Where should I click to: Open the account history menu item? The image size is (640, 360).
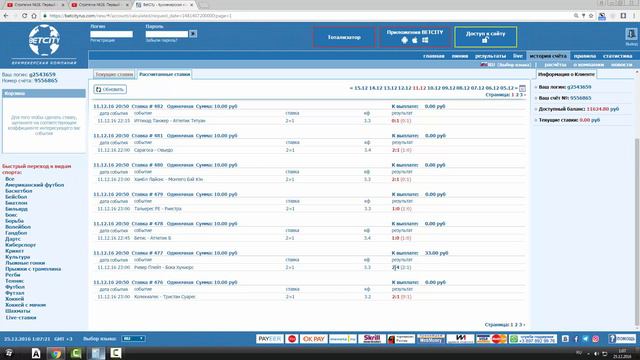[548, 56]
